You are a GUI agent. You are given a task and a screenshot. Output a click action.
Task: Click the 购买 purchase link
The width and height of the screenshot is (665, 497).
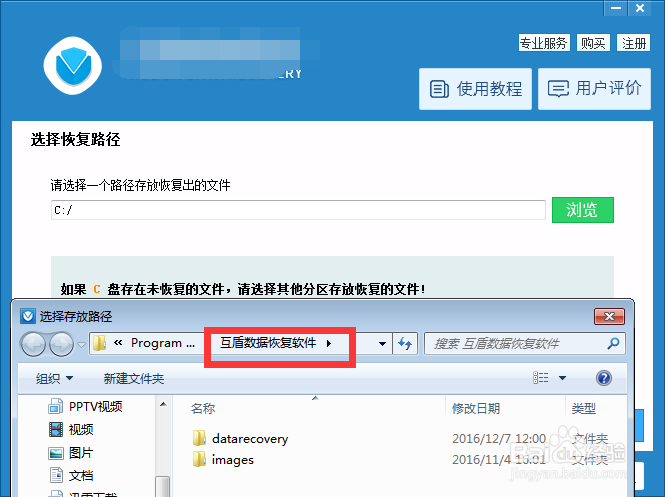[593, 43]
